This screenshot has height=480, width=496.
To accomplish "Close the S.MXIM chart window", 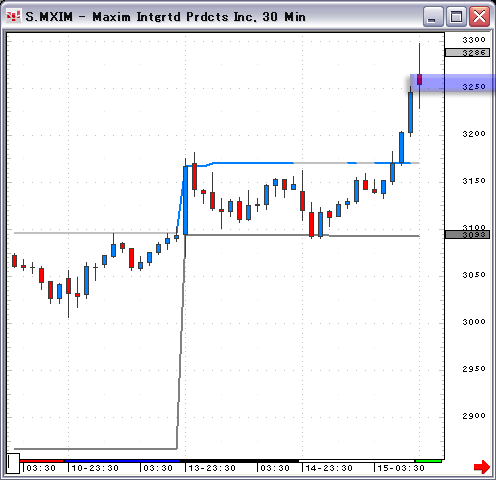I will (479, 16).
